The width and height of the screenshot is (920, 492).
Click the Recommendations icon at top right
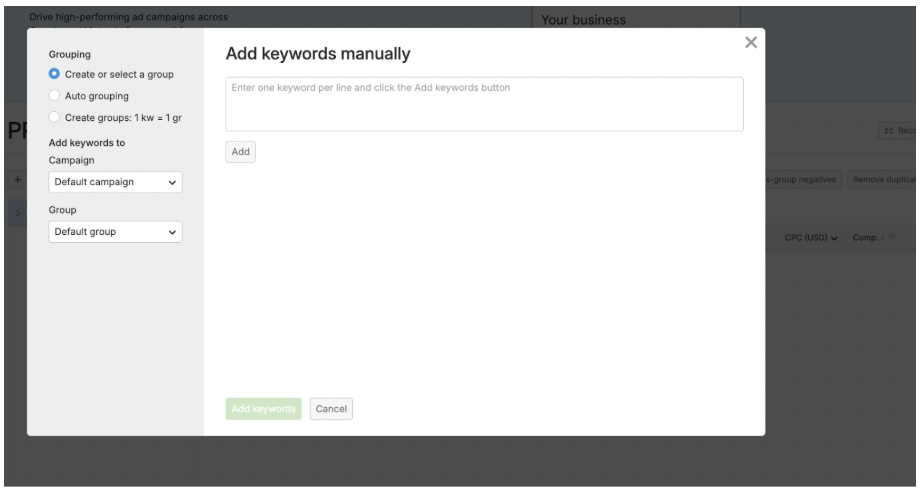click(889, 130)
